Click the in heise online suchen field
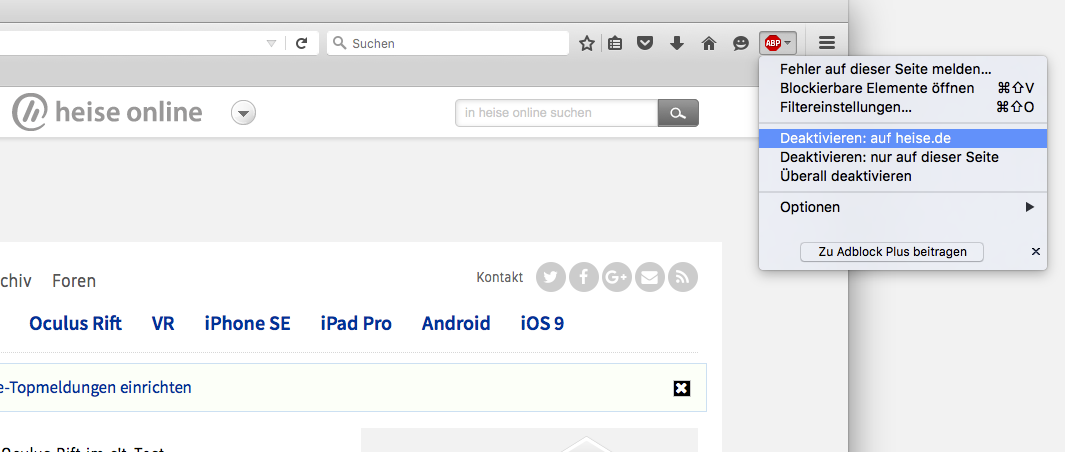 [x=556, y=113]
